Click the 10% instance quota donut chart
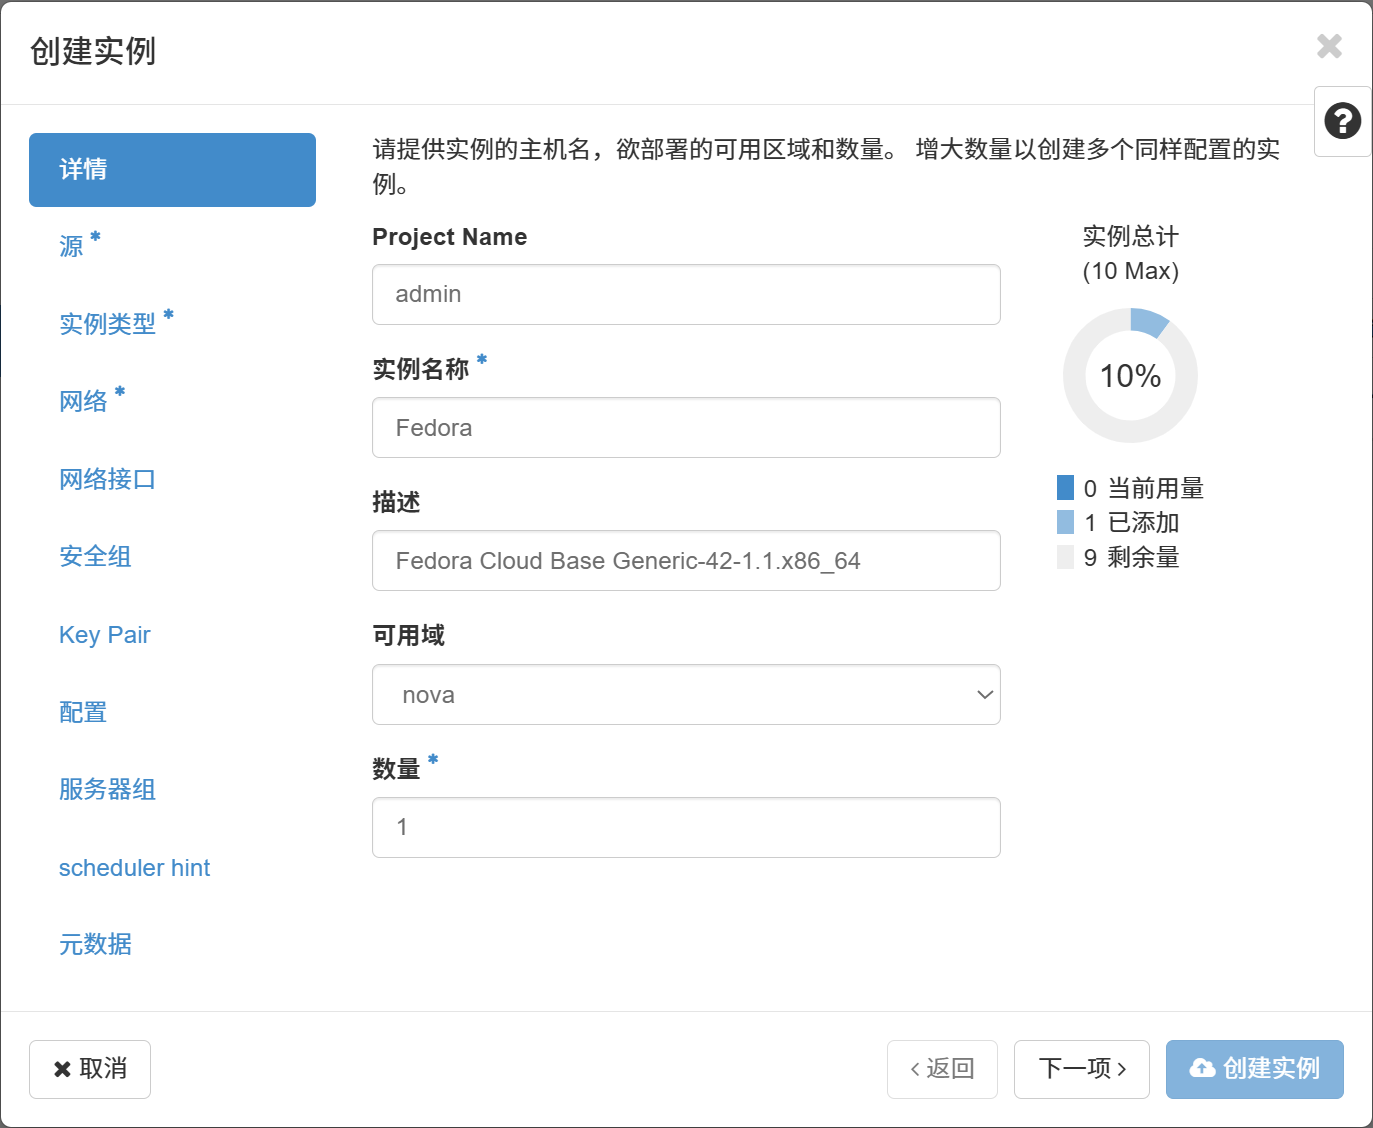The width and height of the screenshot is (1373, 1128). pyautogui.click(x=1130, y=375)
